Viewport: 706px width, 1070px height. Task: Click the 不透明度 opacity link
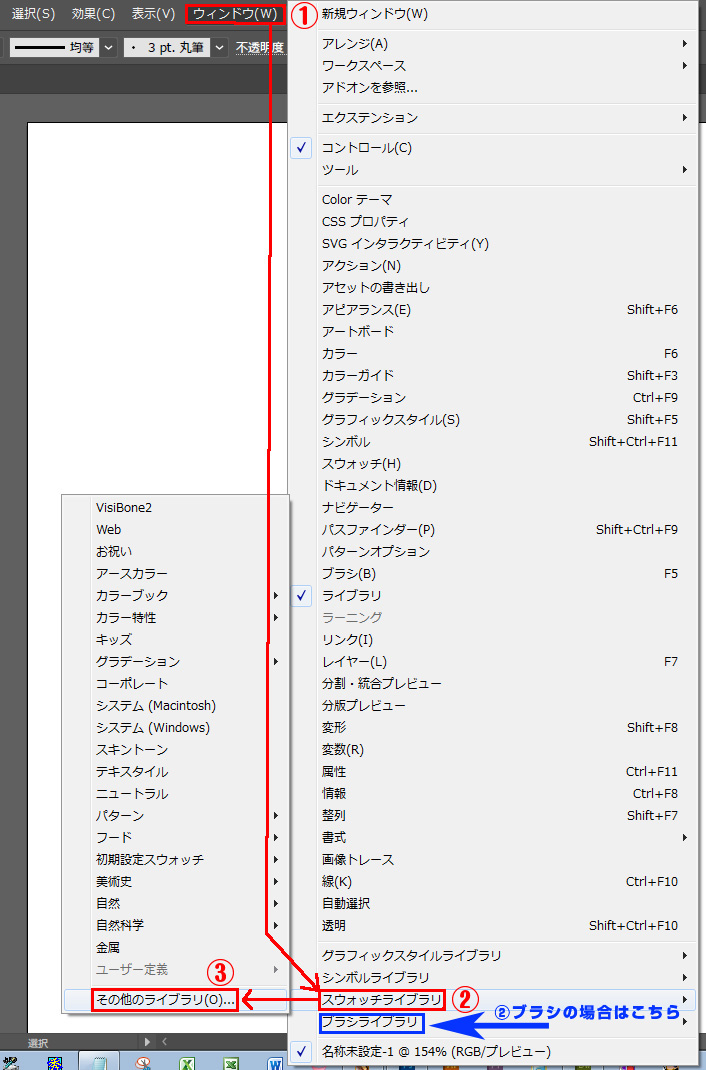coord(259,47)
